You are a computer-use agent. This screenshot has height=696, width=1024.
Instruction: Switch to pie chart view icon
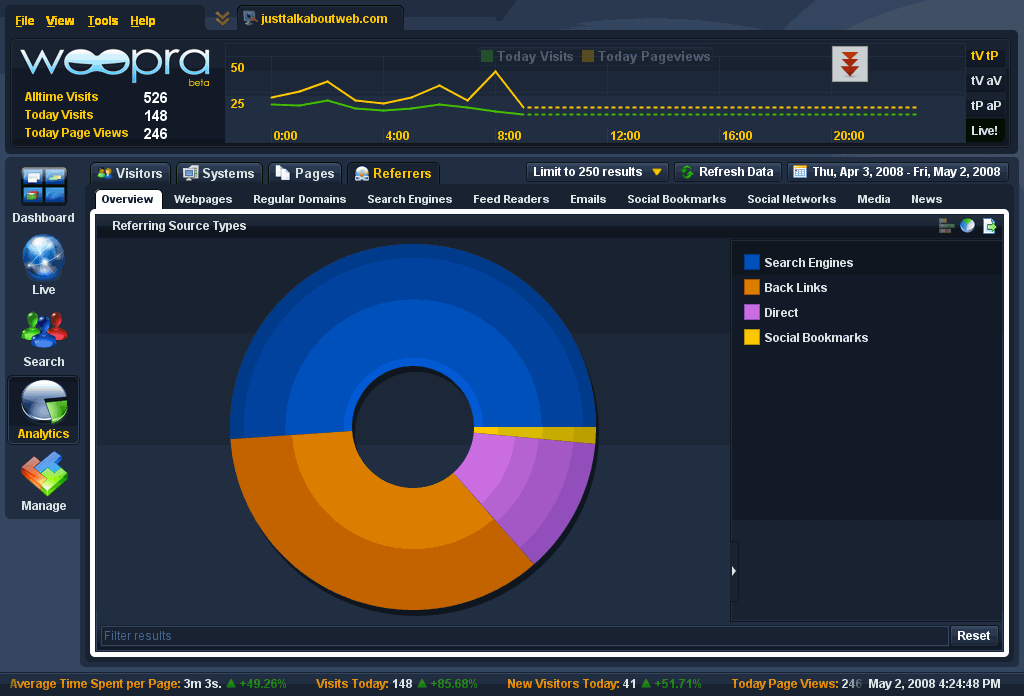(x=967, y=226)
